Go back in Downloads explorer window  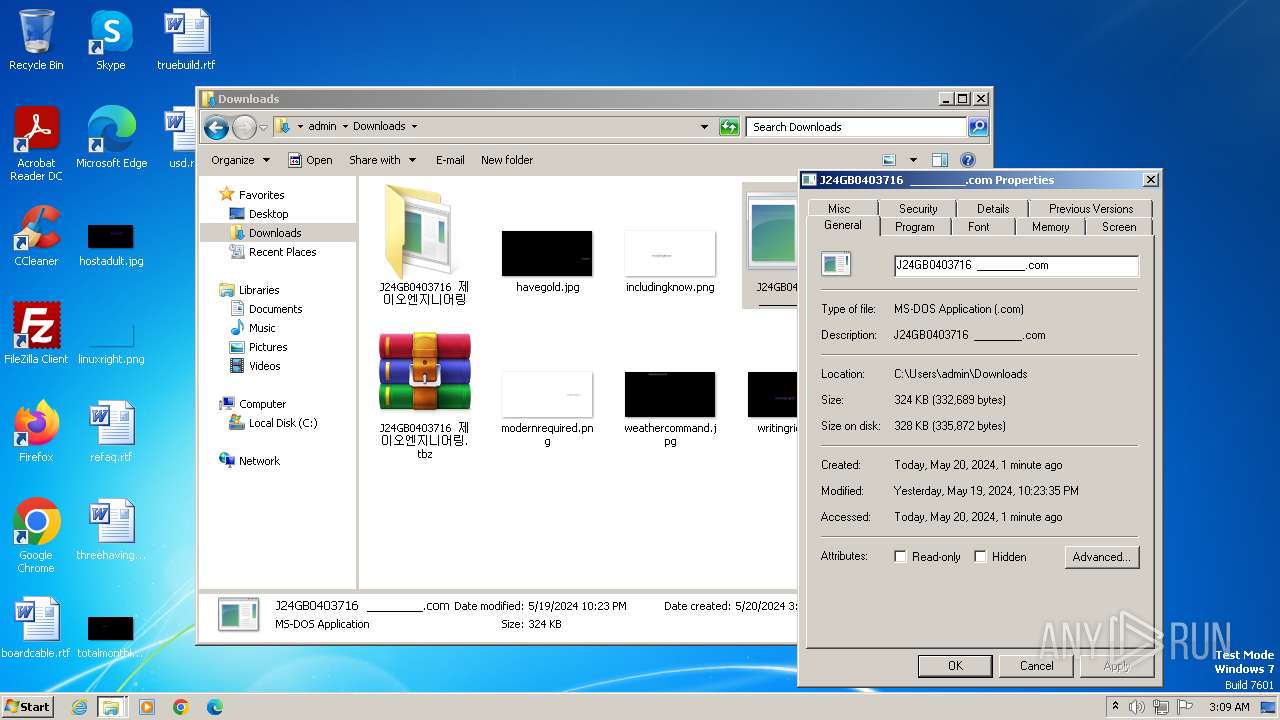[216, 127]
